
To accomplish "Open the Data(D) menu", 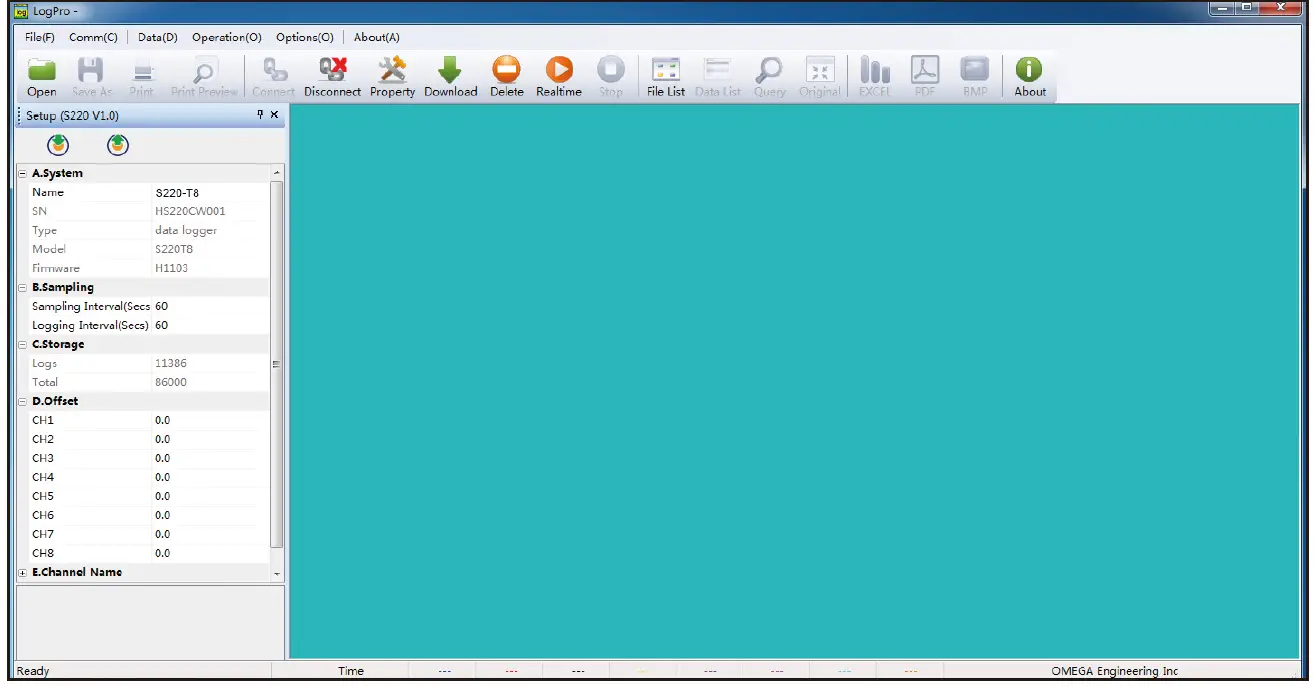I will (158, 37).
